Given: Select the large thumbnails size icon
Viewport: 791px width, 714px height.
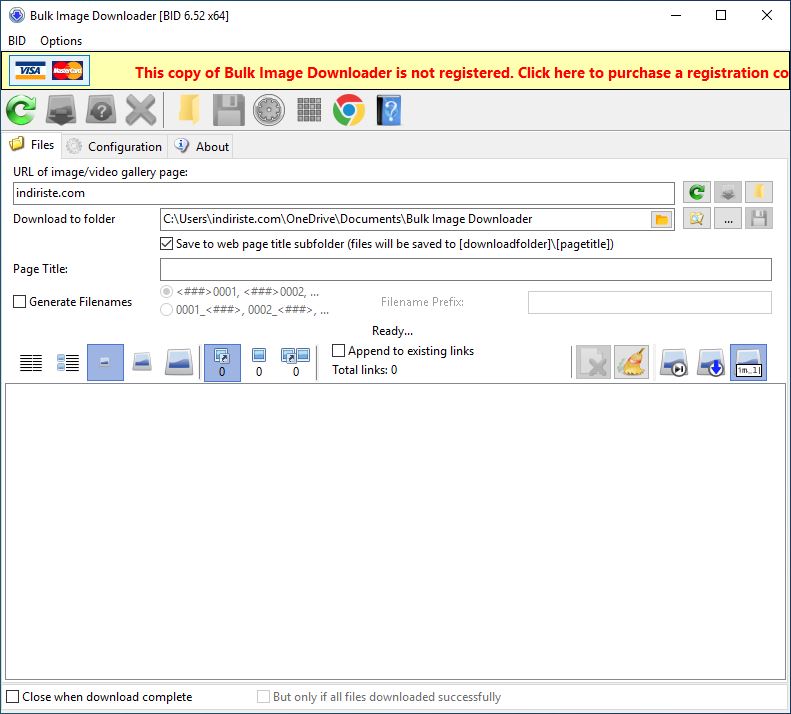Looking at the screenshot, I should click(x=179, y=362).
